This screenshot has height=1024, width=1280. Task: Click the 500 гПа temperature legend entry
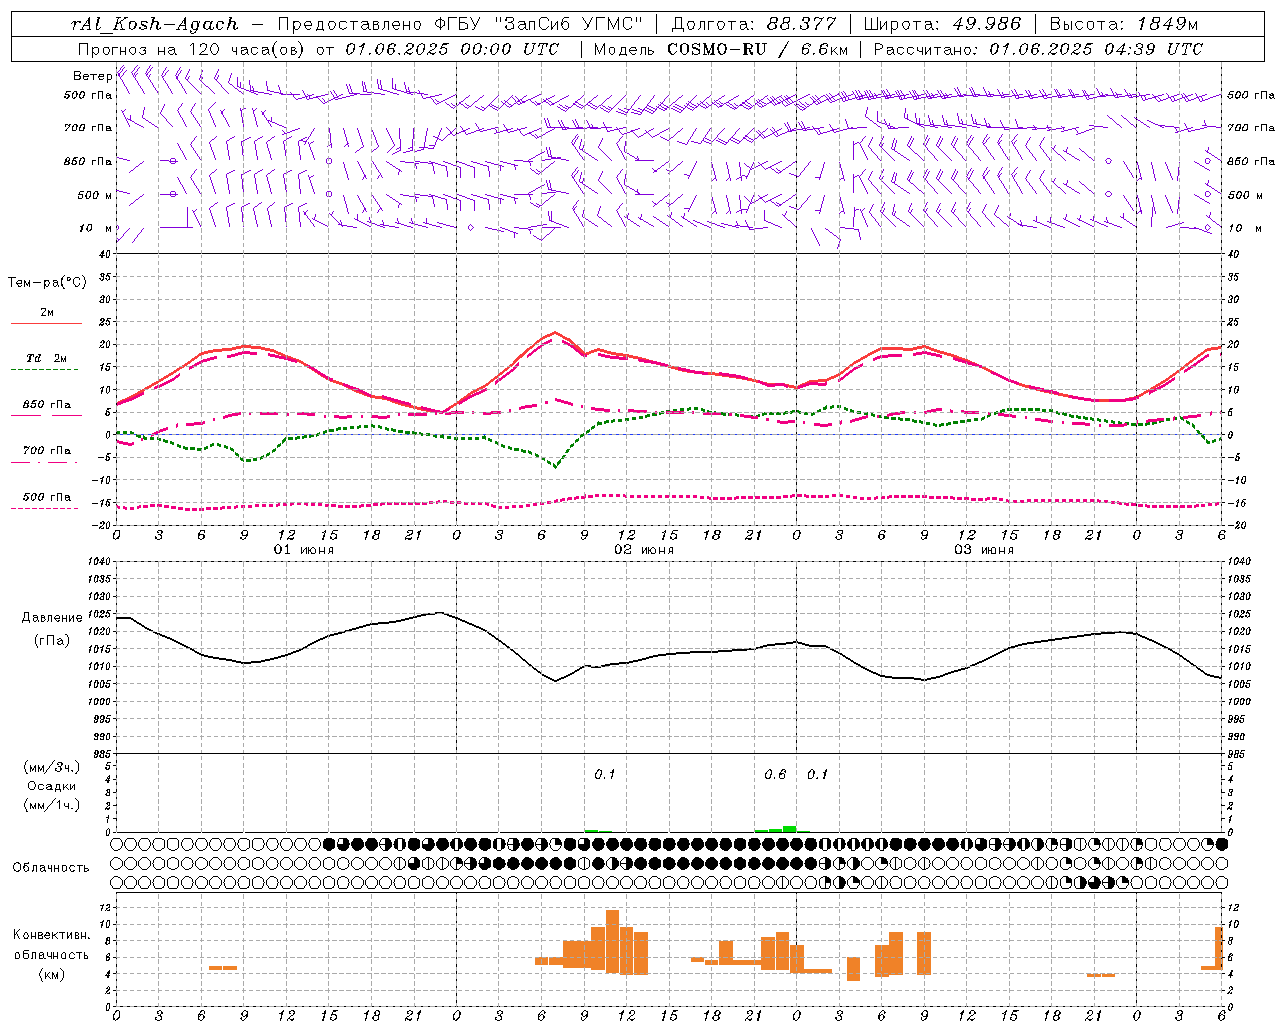click(x=47, y=497)
